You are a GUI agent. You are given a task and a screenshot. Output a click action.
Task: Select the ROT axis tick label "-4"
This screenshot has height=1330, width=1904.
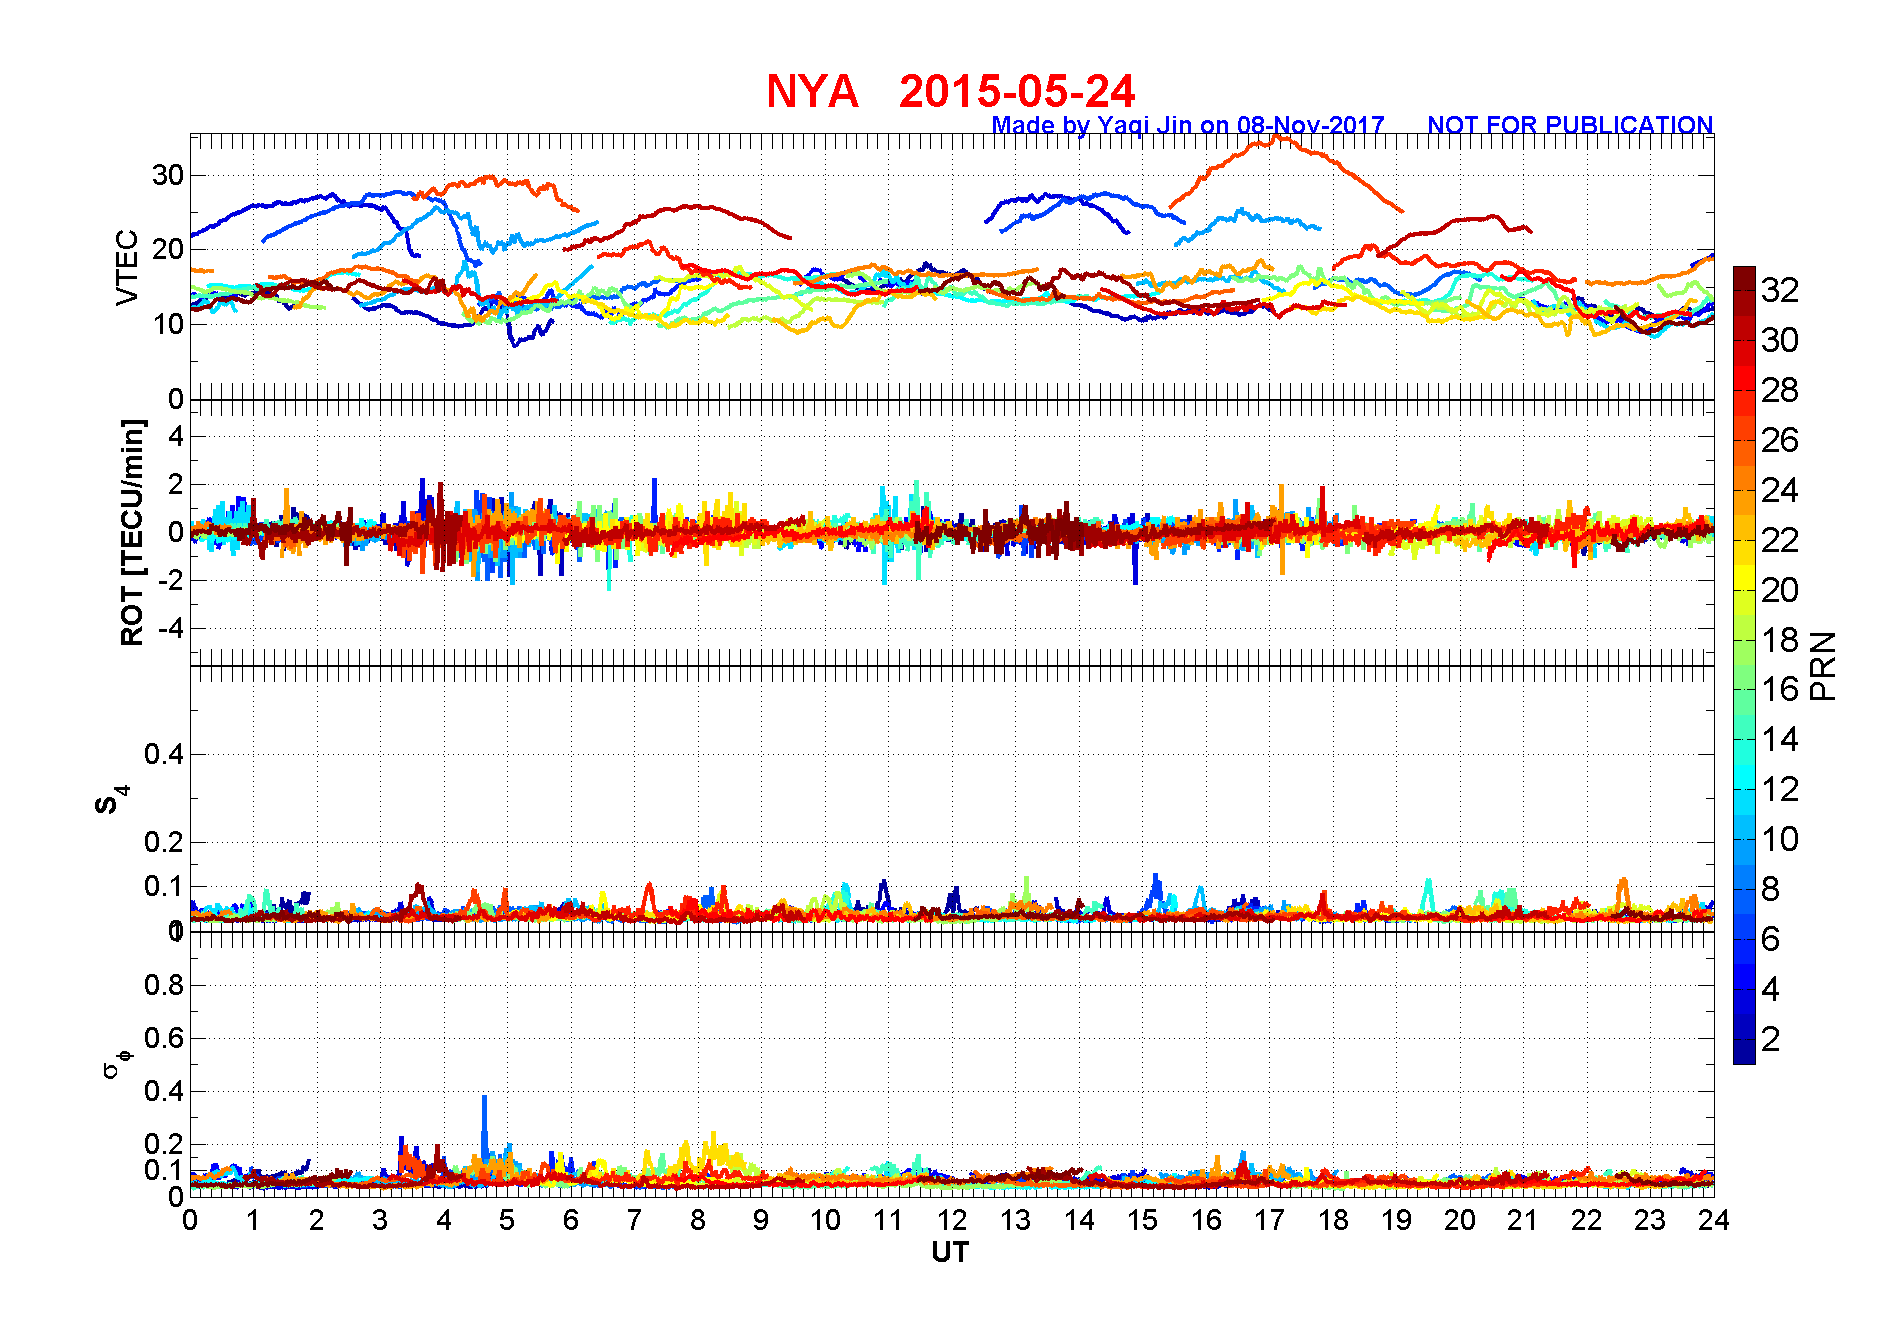click(x=169, y=629)
